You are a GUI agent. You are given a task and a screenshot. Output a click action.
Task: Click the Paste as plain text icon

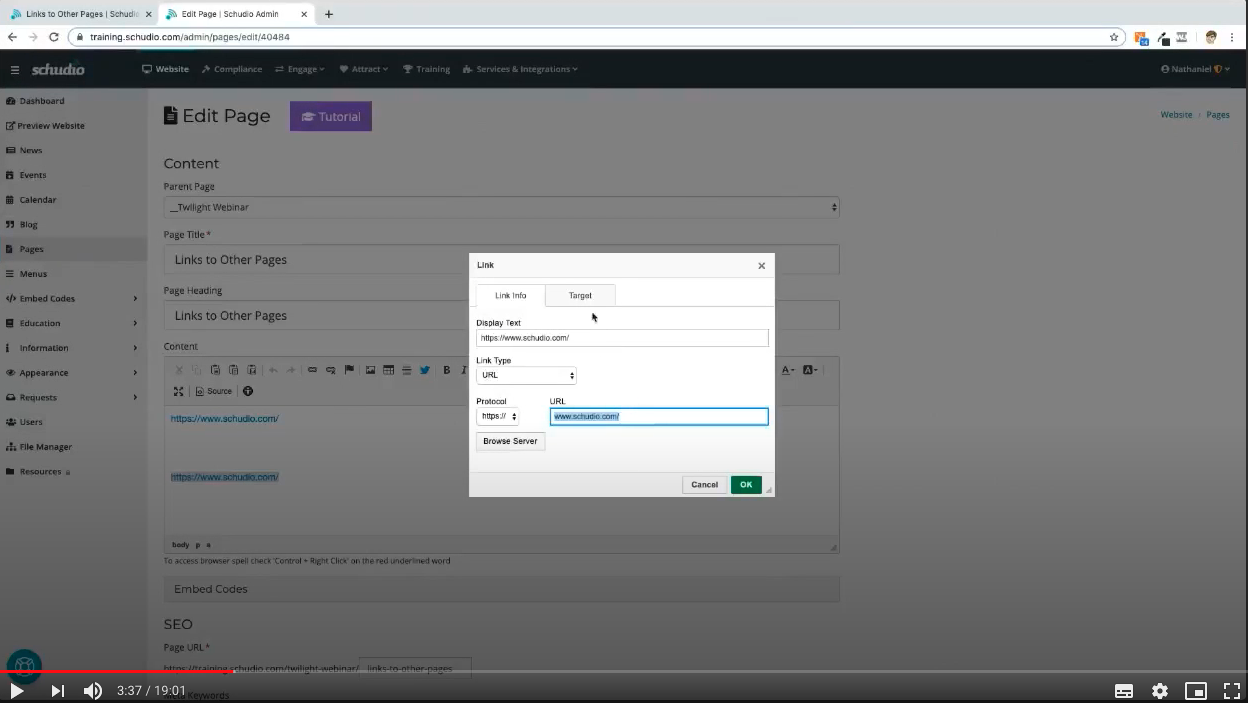233,370
